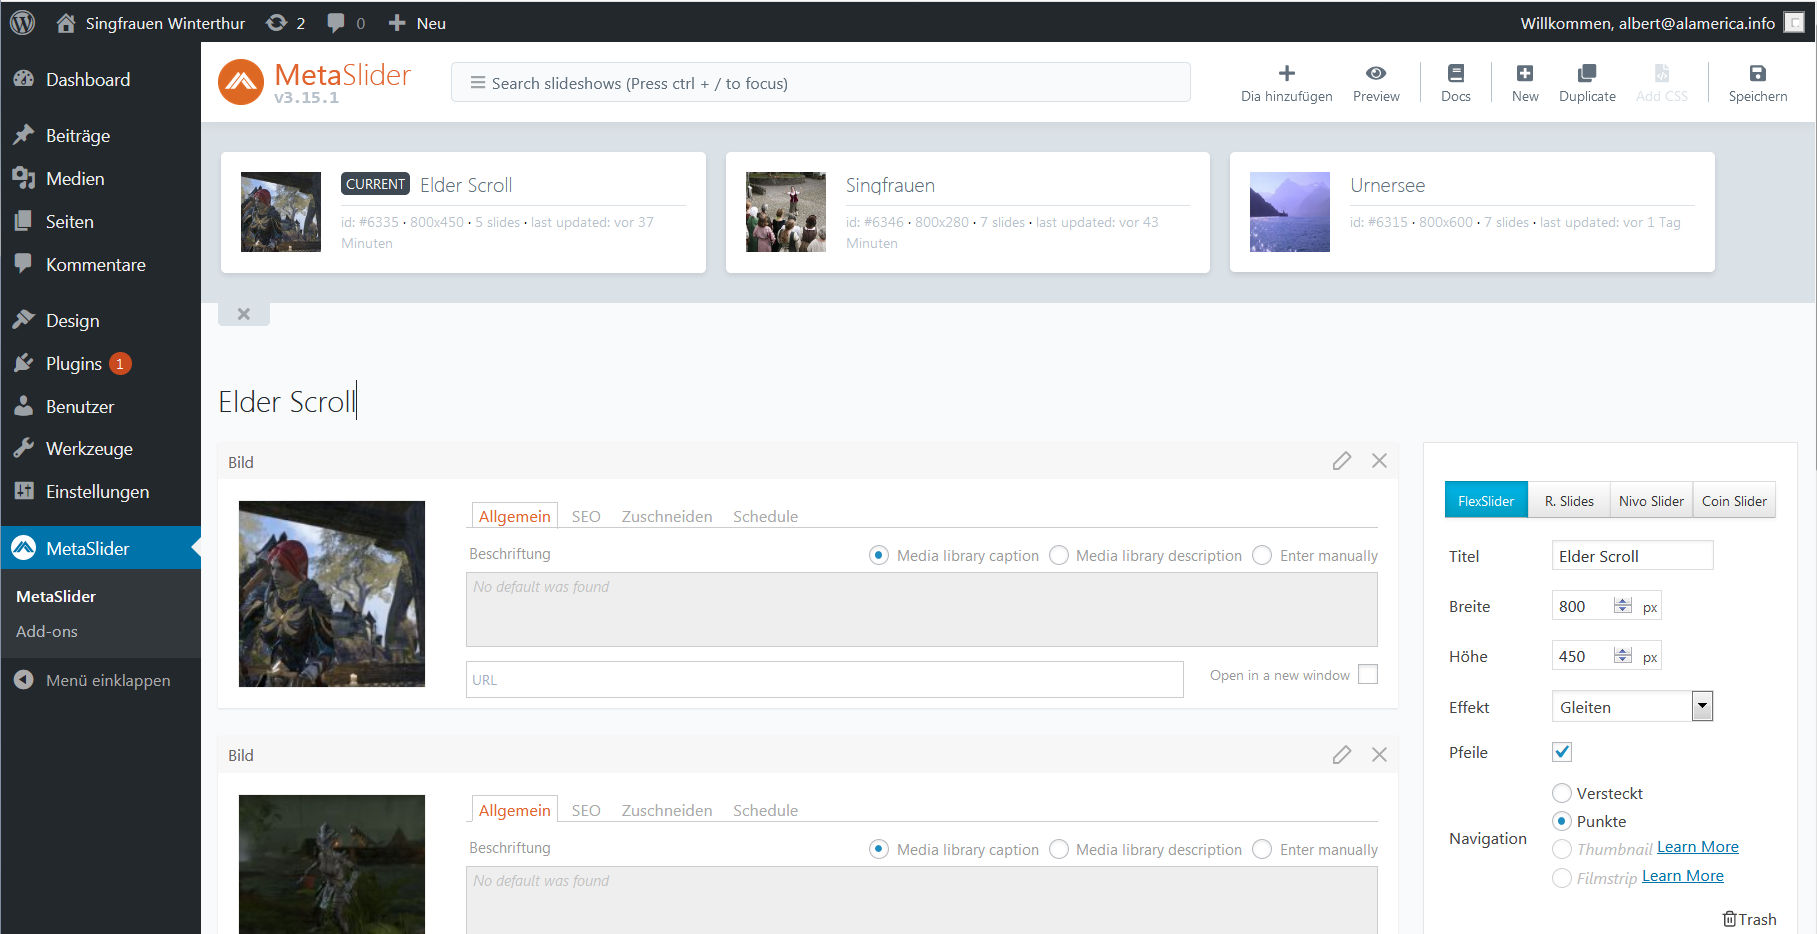Select the Nivo Slider type tab
Viewport: 1817px width, 934px height.
1650,501
